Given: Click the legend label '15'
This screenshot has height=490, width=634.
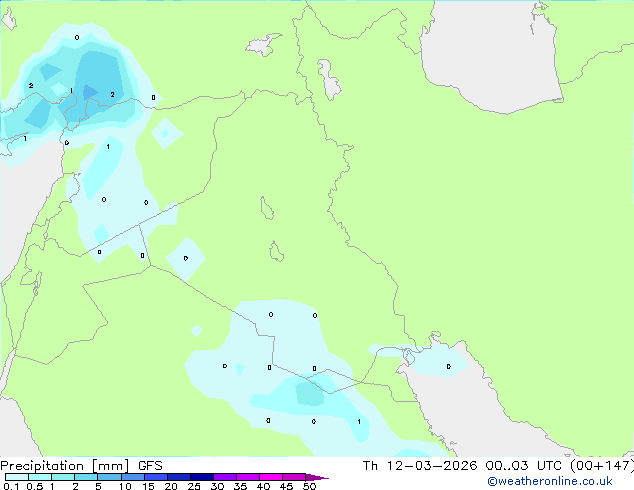Looking at the screenshot, I should tap(148, 486).
